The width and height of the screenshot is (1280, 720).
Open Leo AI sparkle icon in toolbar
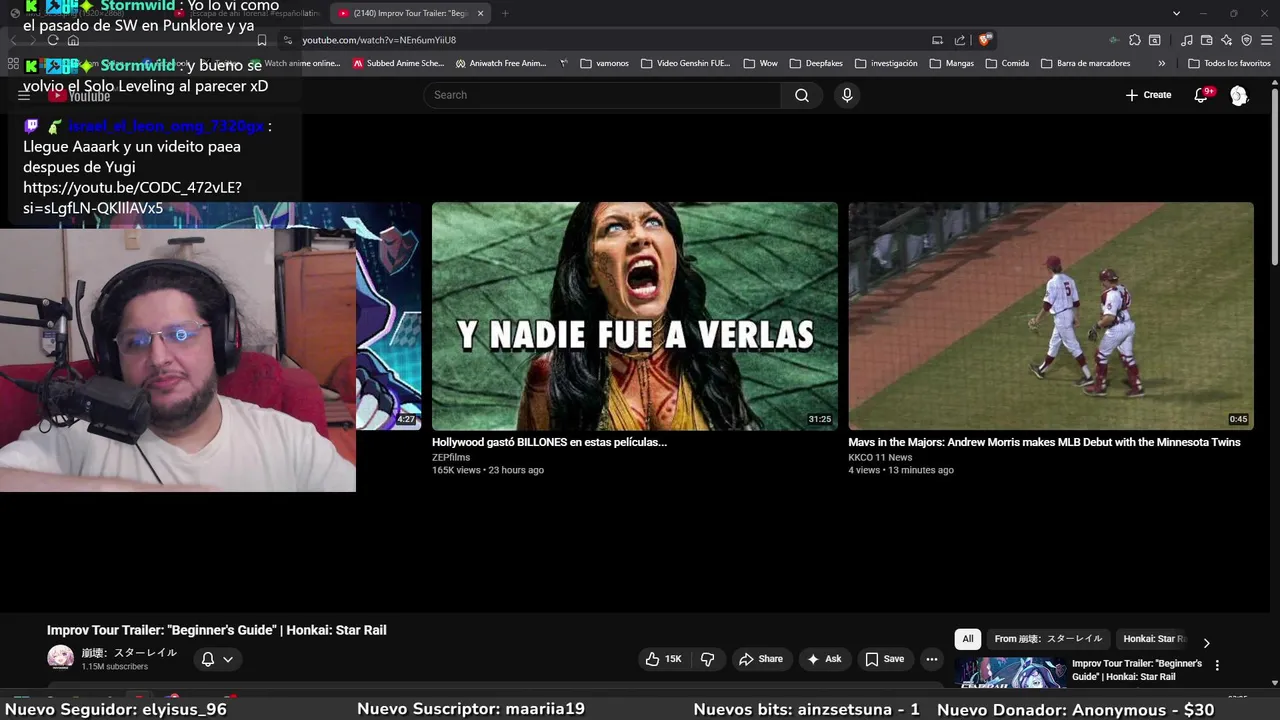(x=1226, y=40)
